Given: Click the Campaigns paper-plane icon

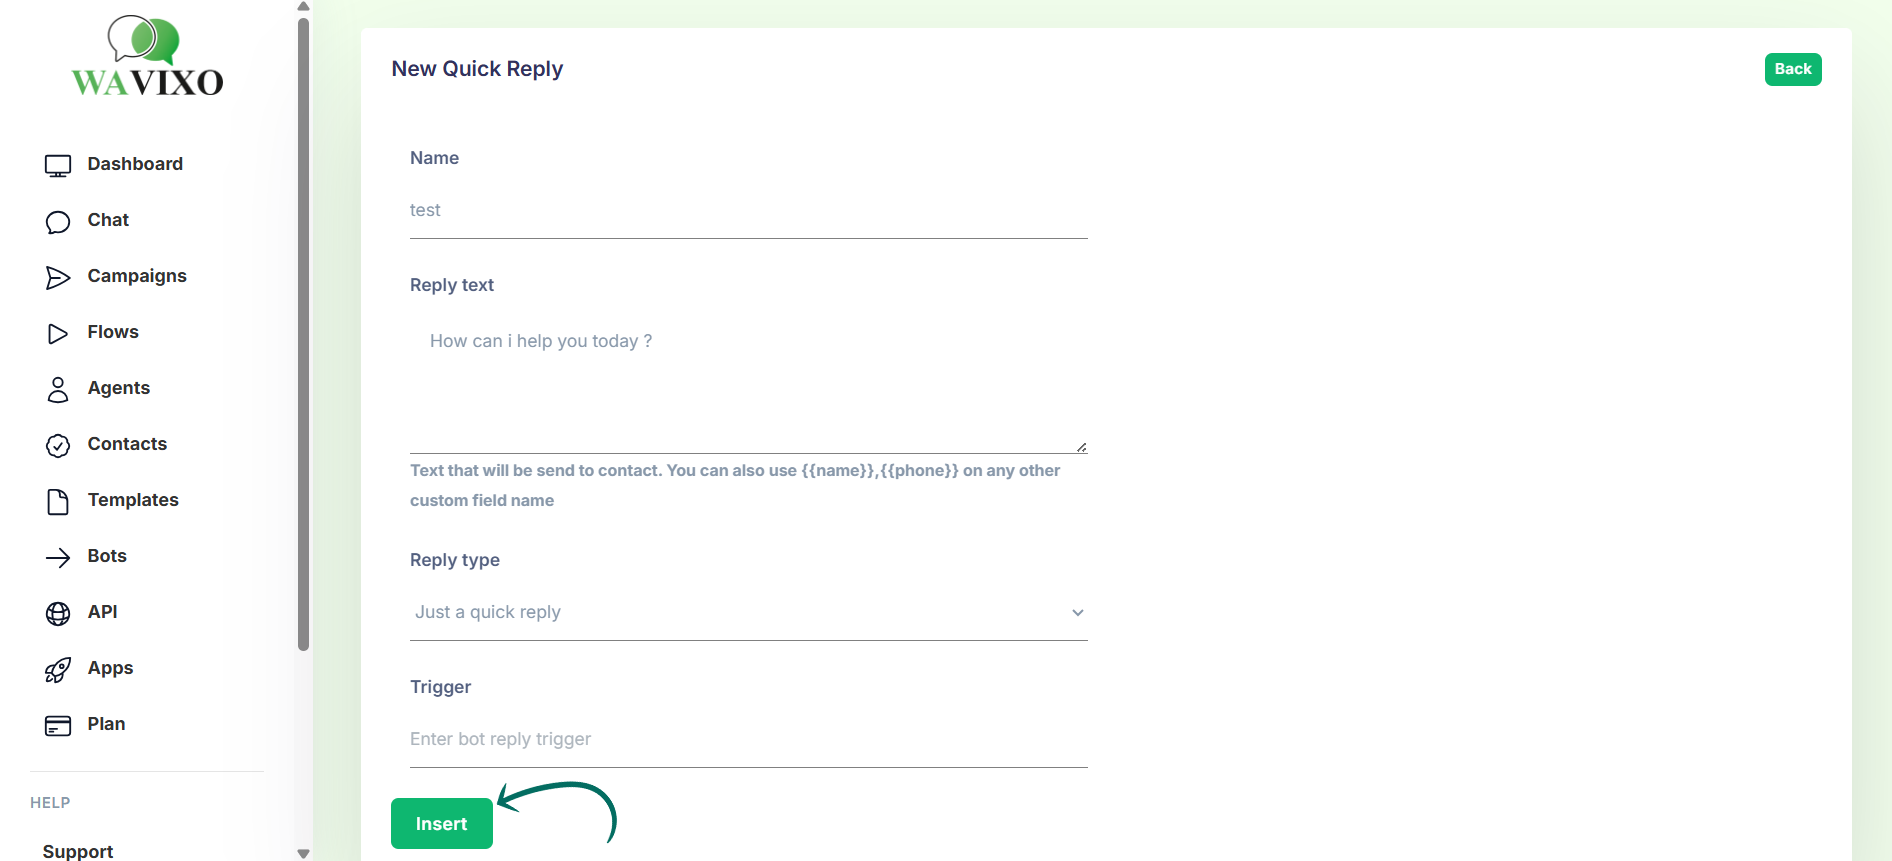Looking at the screenshot, I should (x=58, y=278).
